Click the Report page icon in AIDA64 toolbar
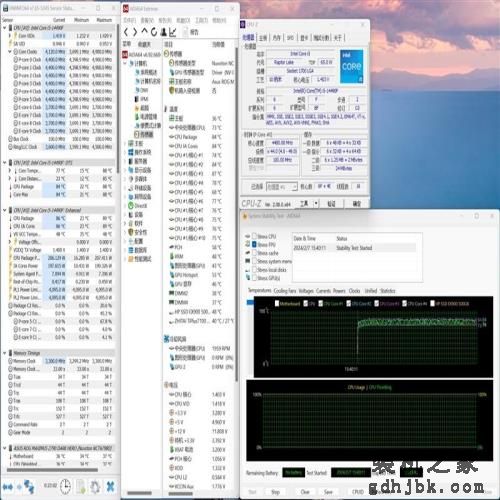 coord(186,32)
